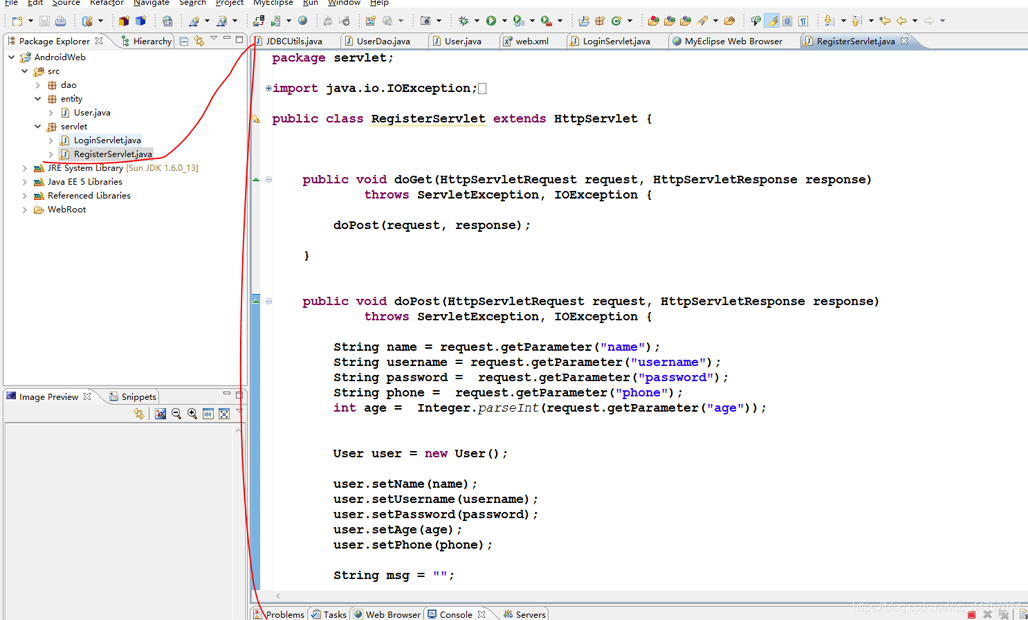Select User.java under the entity package
Image resolution: width=1028 pixels, height=620 pixels.
point(92,113)
